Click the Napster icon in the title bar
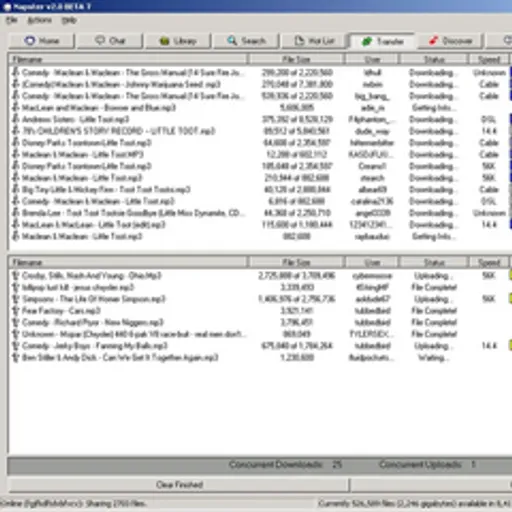This screenshot has height=512, width=512. coord(7,7)
